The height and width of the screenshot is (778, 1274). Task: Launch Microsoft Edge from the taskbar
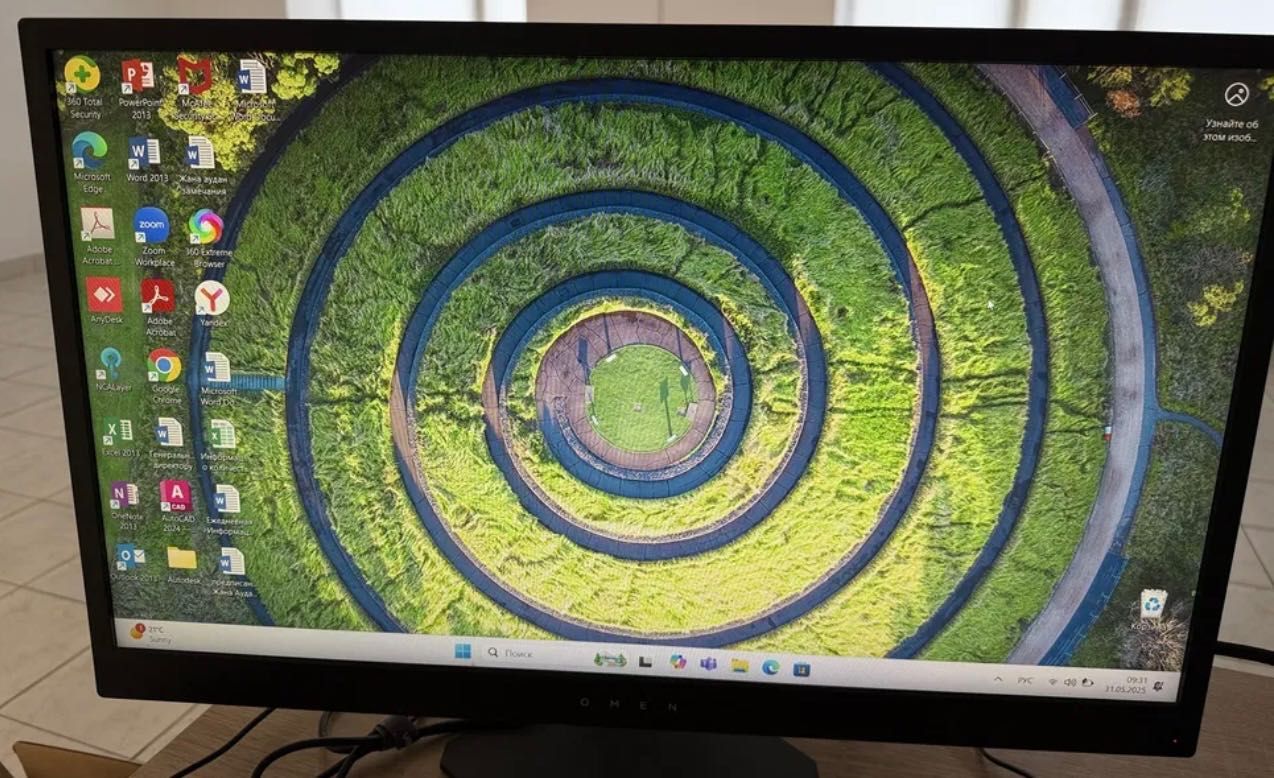point(770,666)
